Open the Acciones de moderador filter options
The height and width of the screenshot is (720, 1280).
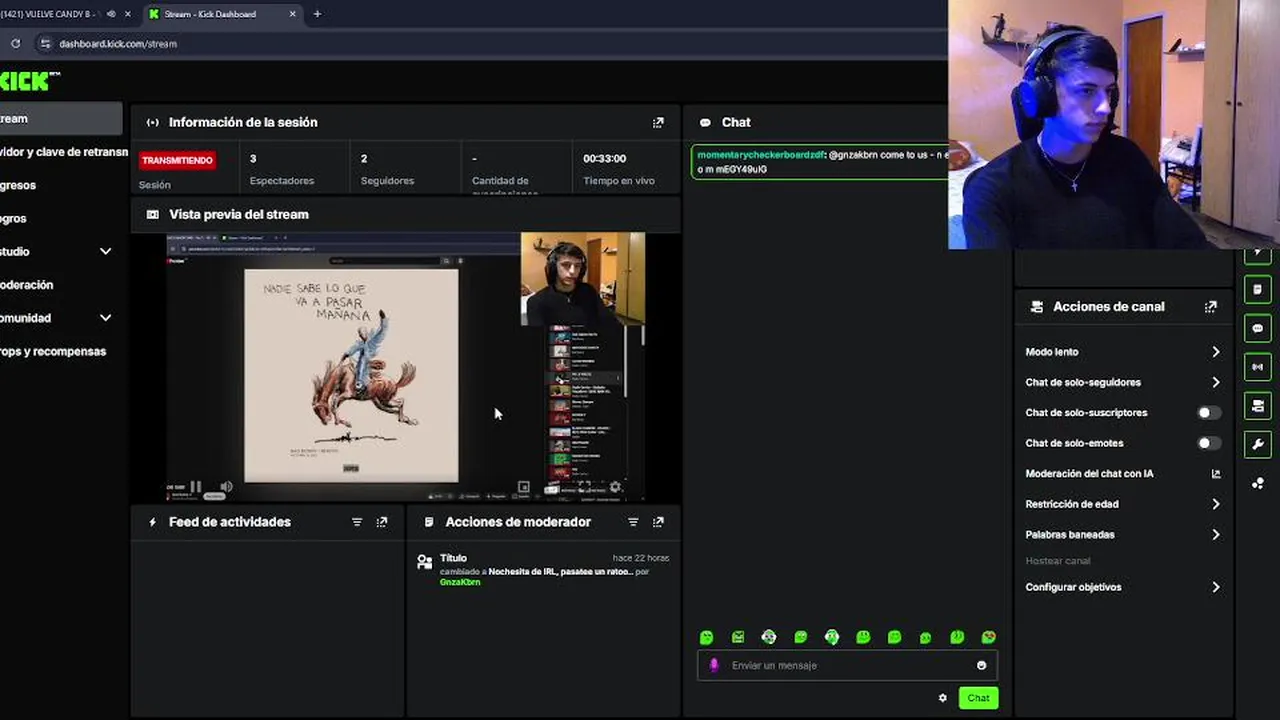coord(633,522)
